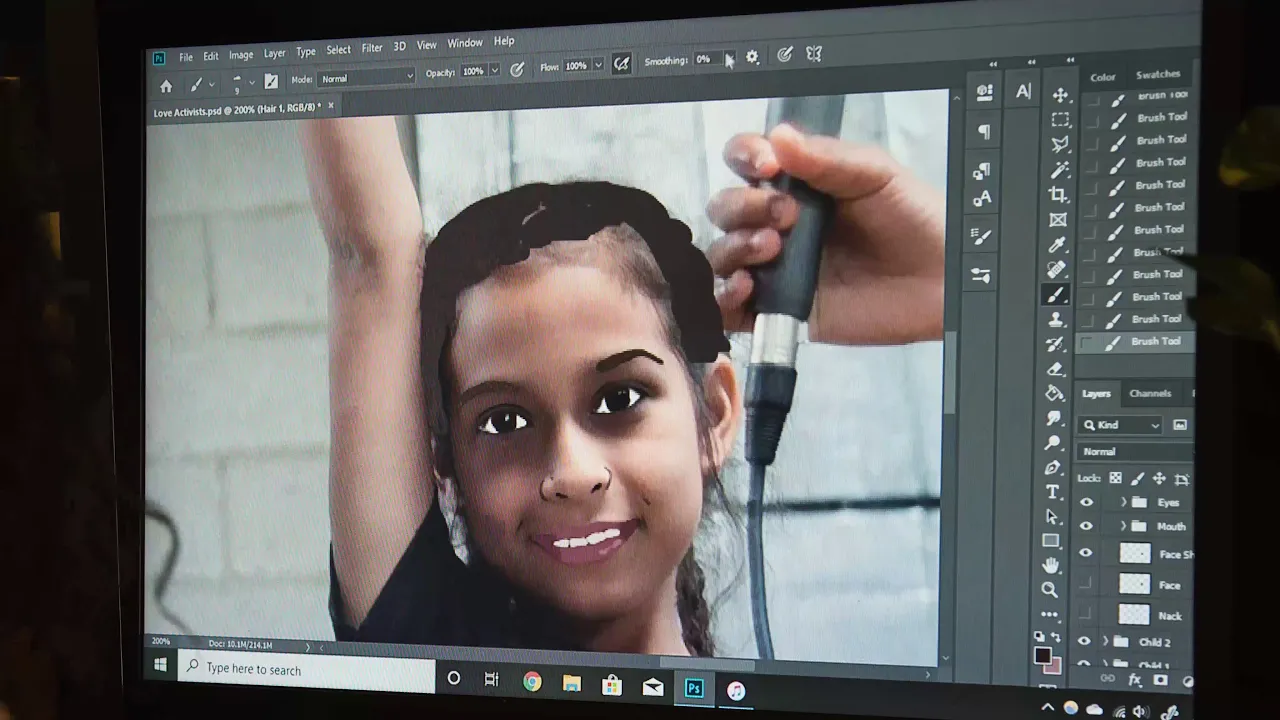Switch to the Color tab

pos(1103,77)
